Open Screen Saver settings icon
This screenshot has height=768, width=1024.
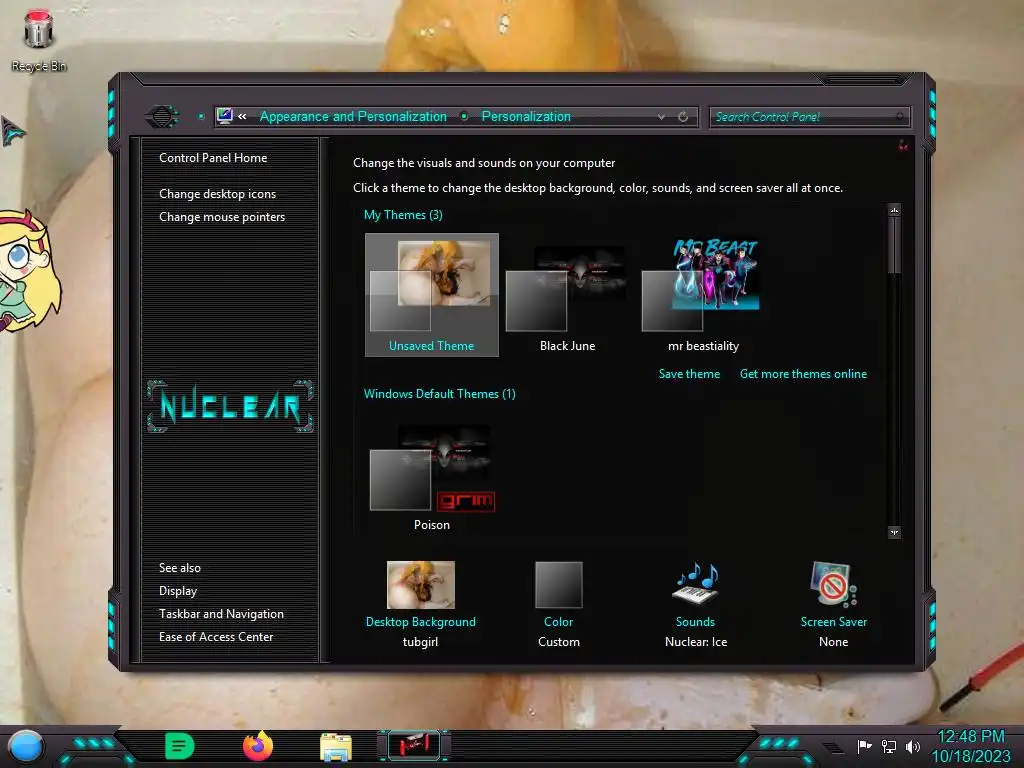click(x=833, y=583)
